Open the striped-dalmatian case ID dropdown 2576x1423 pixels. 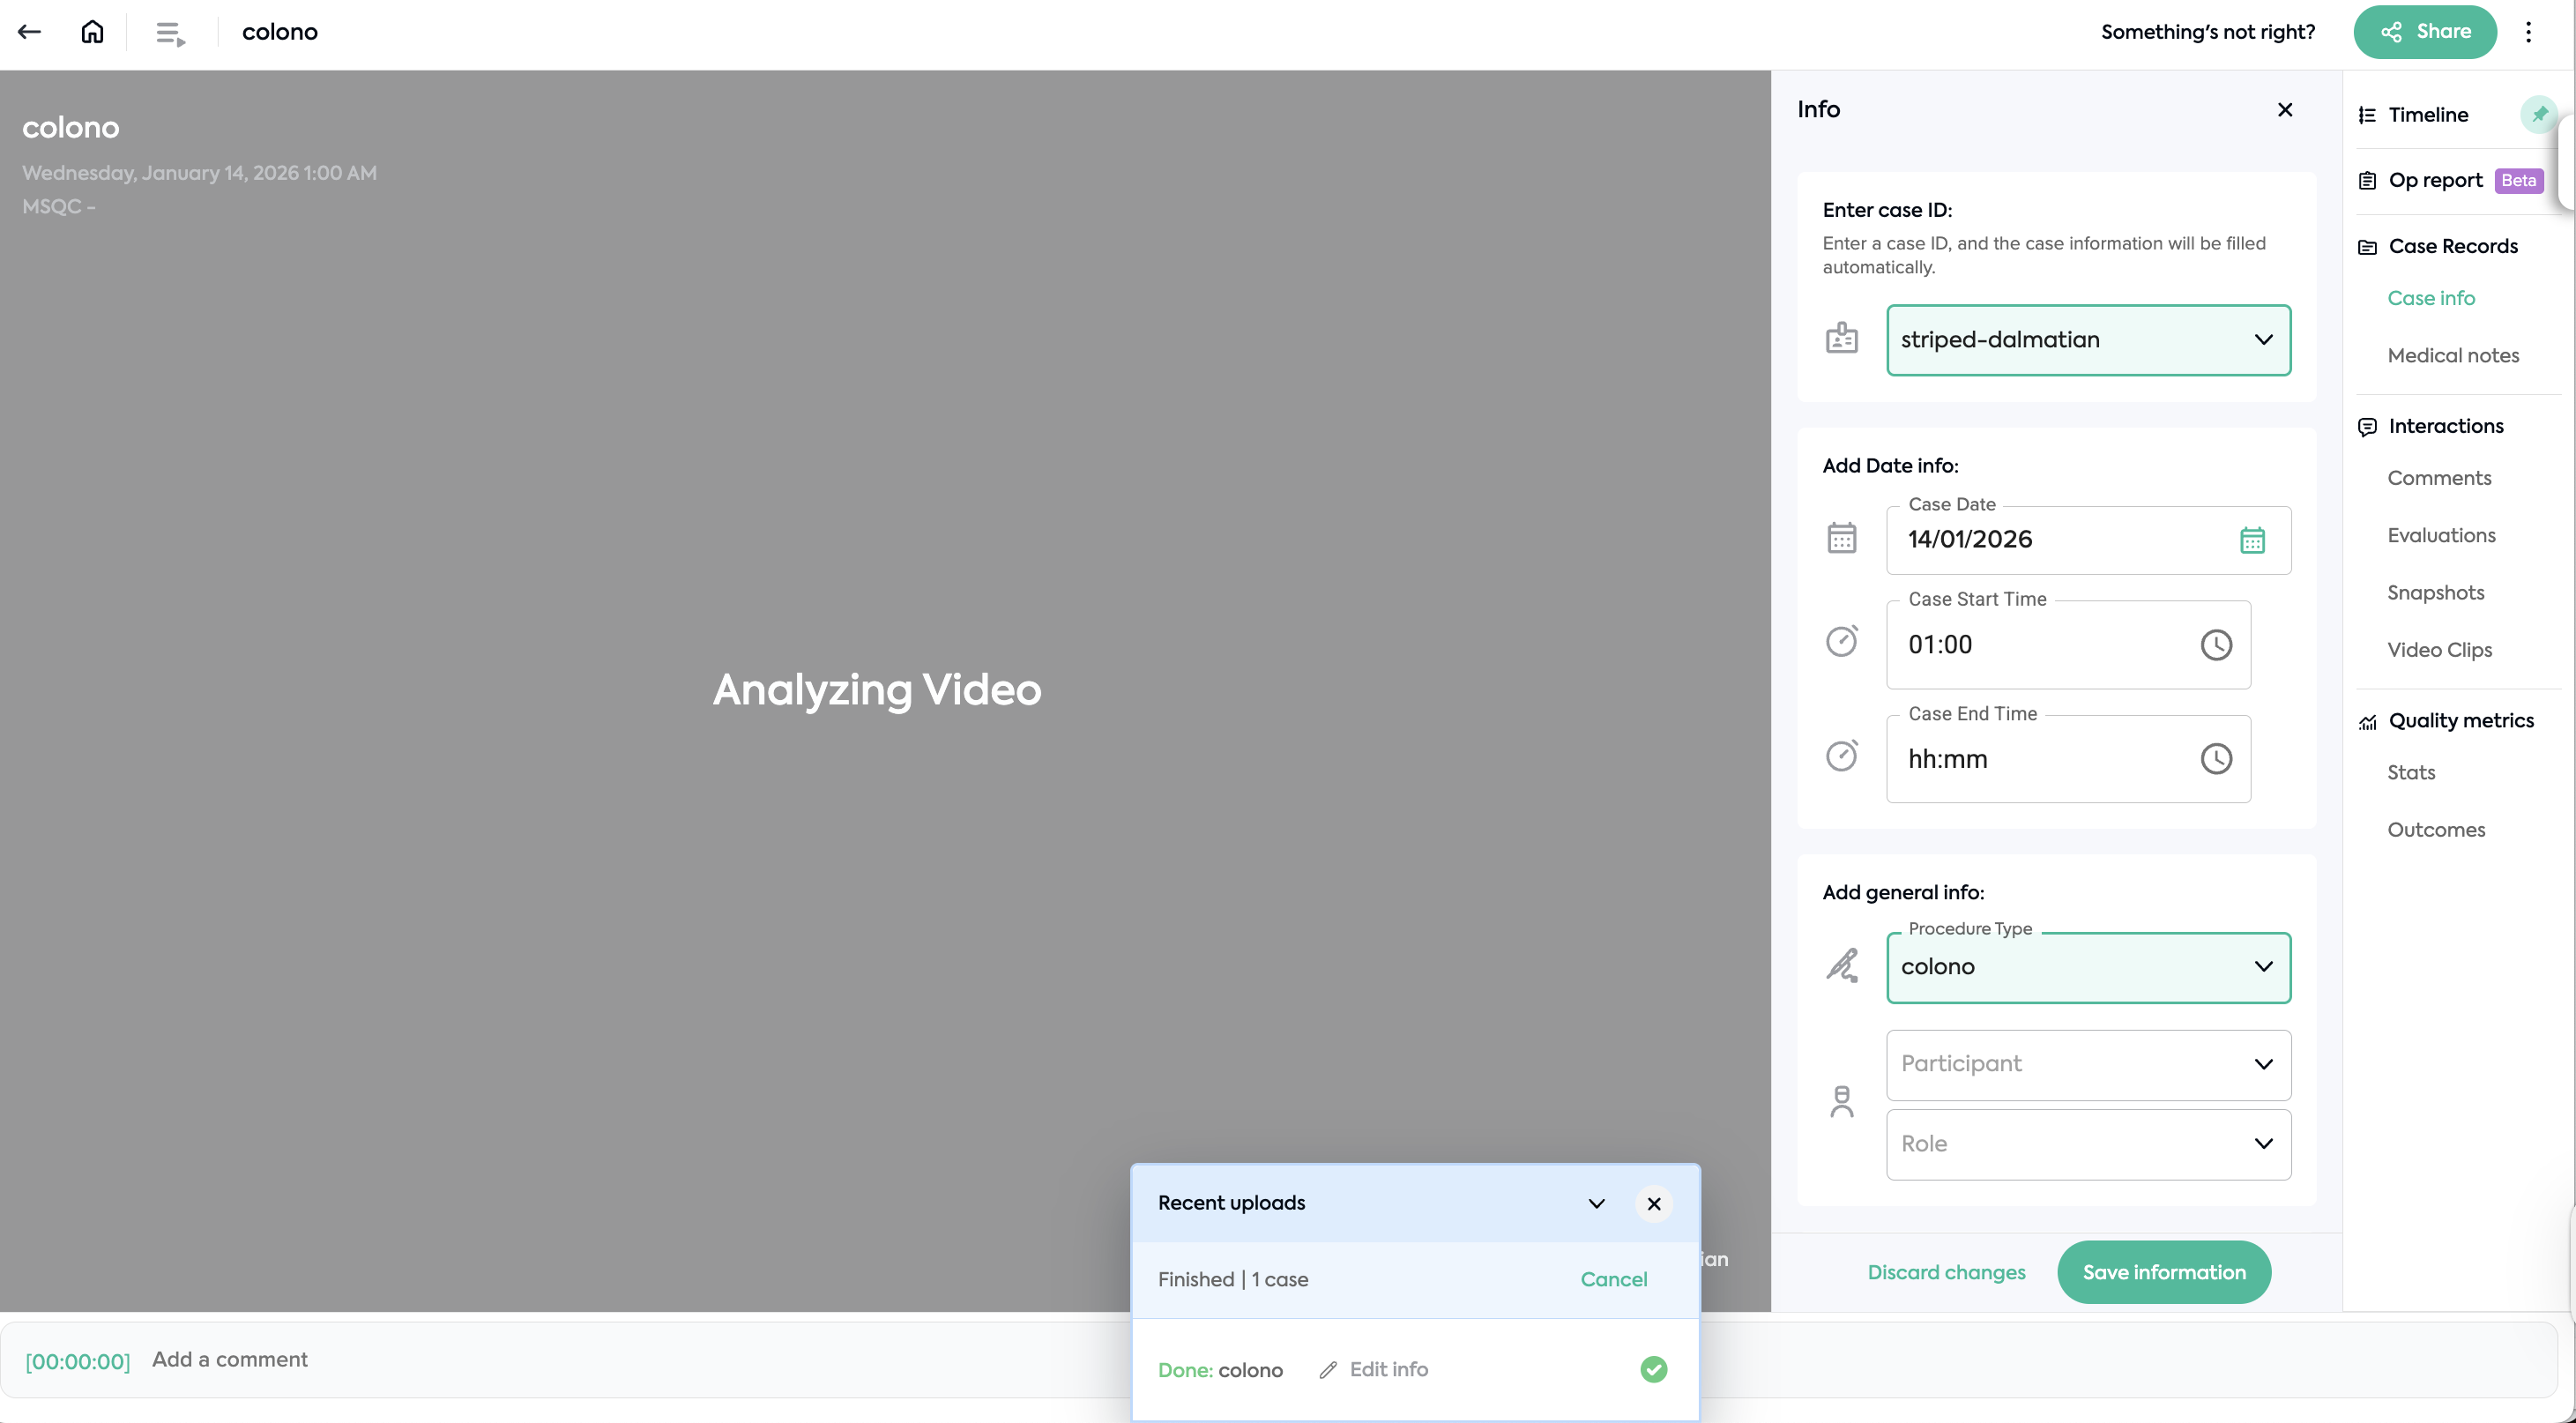(x=2088, y=340)
